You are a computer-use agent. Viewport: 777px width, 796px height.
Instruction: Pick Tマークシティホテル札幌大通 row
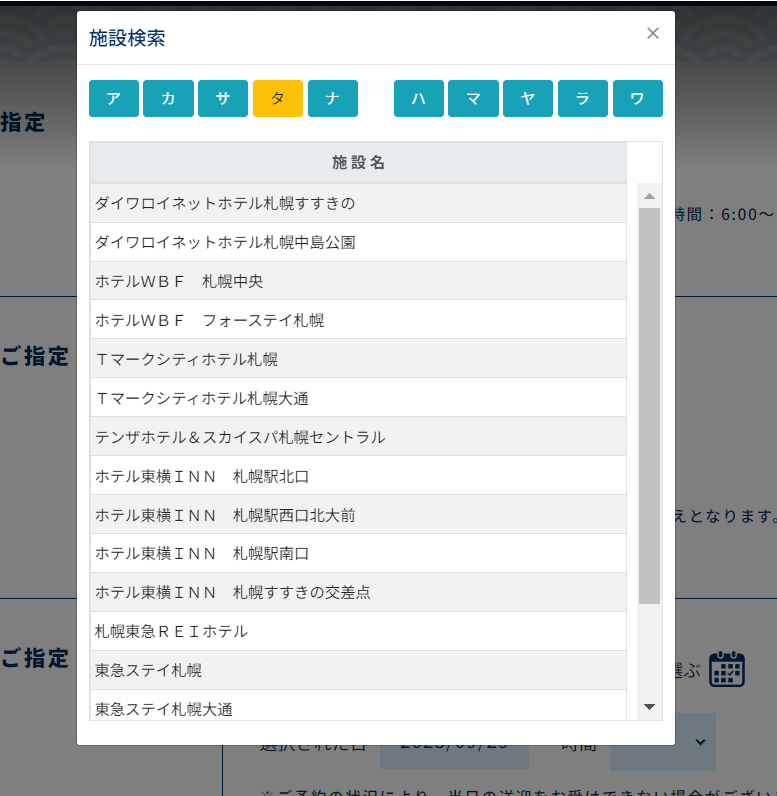click(358, 398)
